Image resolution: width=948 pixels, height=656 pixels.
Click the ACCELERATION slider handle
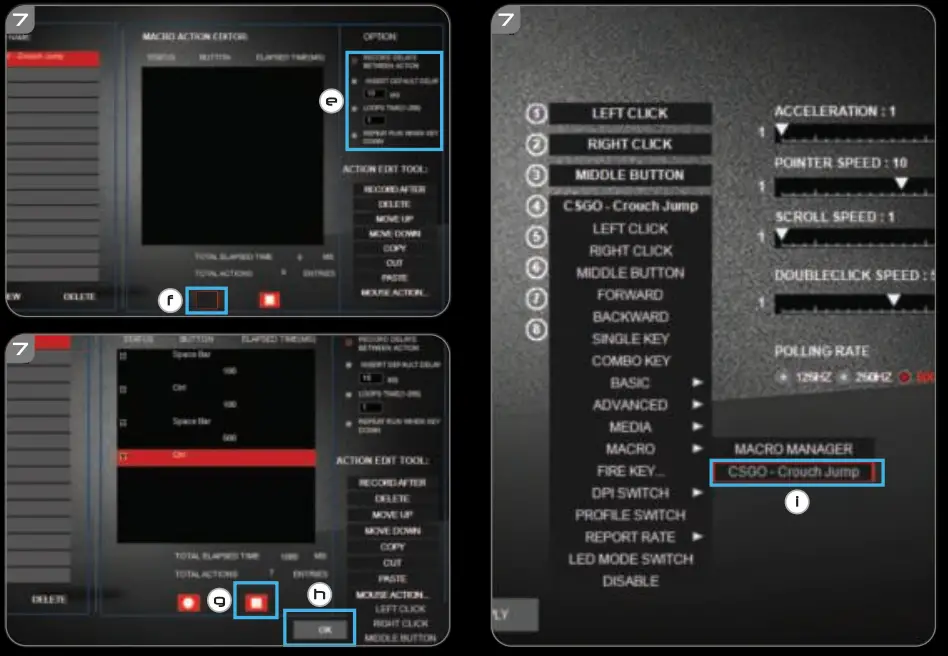point(782,129)
